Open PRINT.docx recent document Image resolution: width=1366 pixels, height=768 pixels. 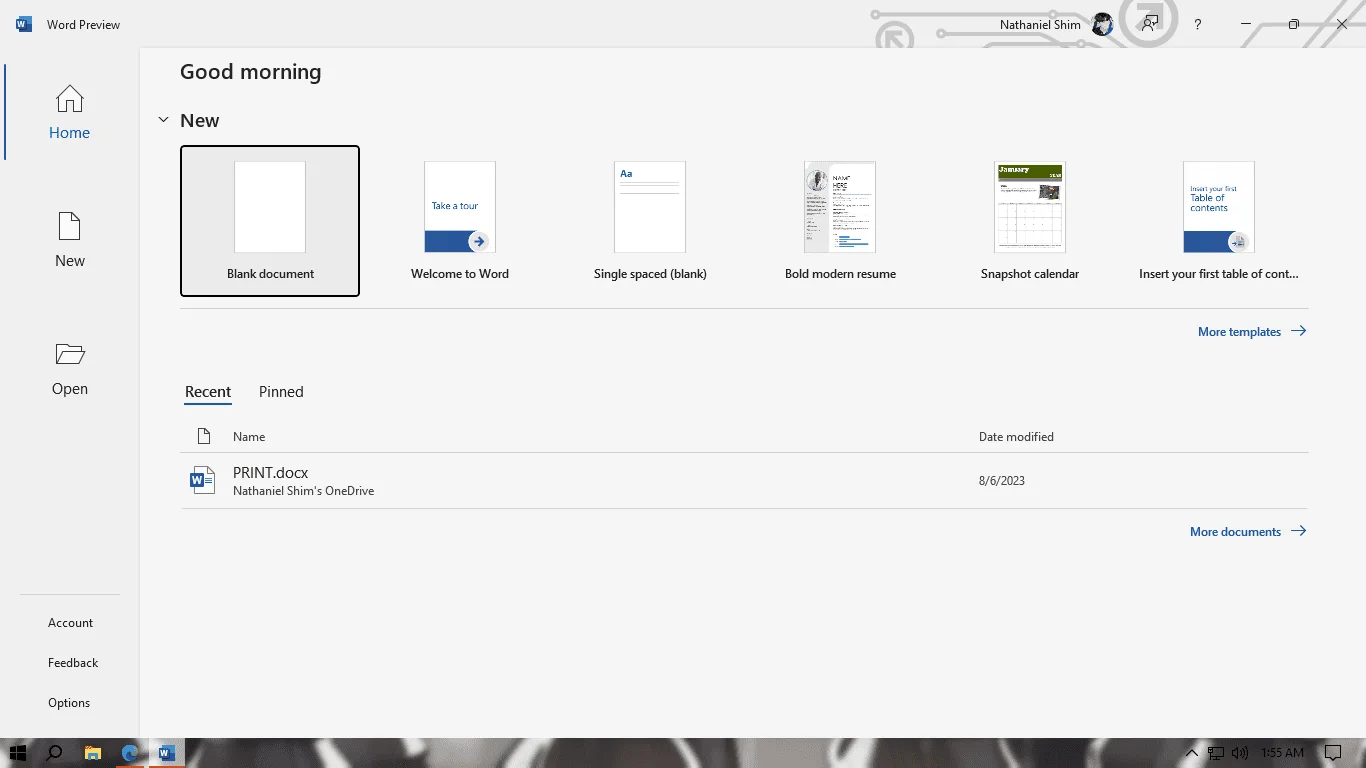[744, 481]
